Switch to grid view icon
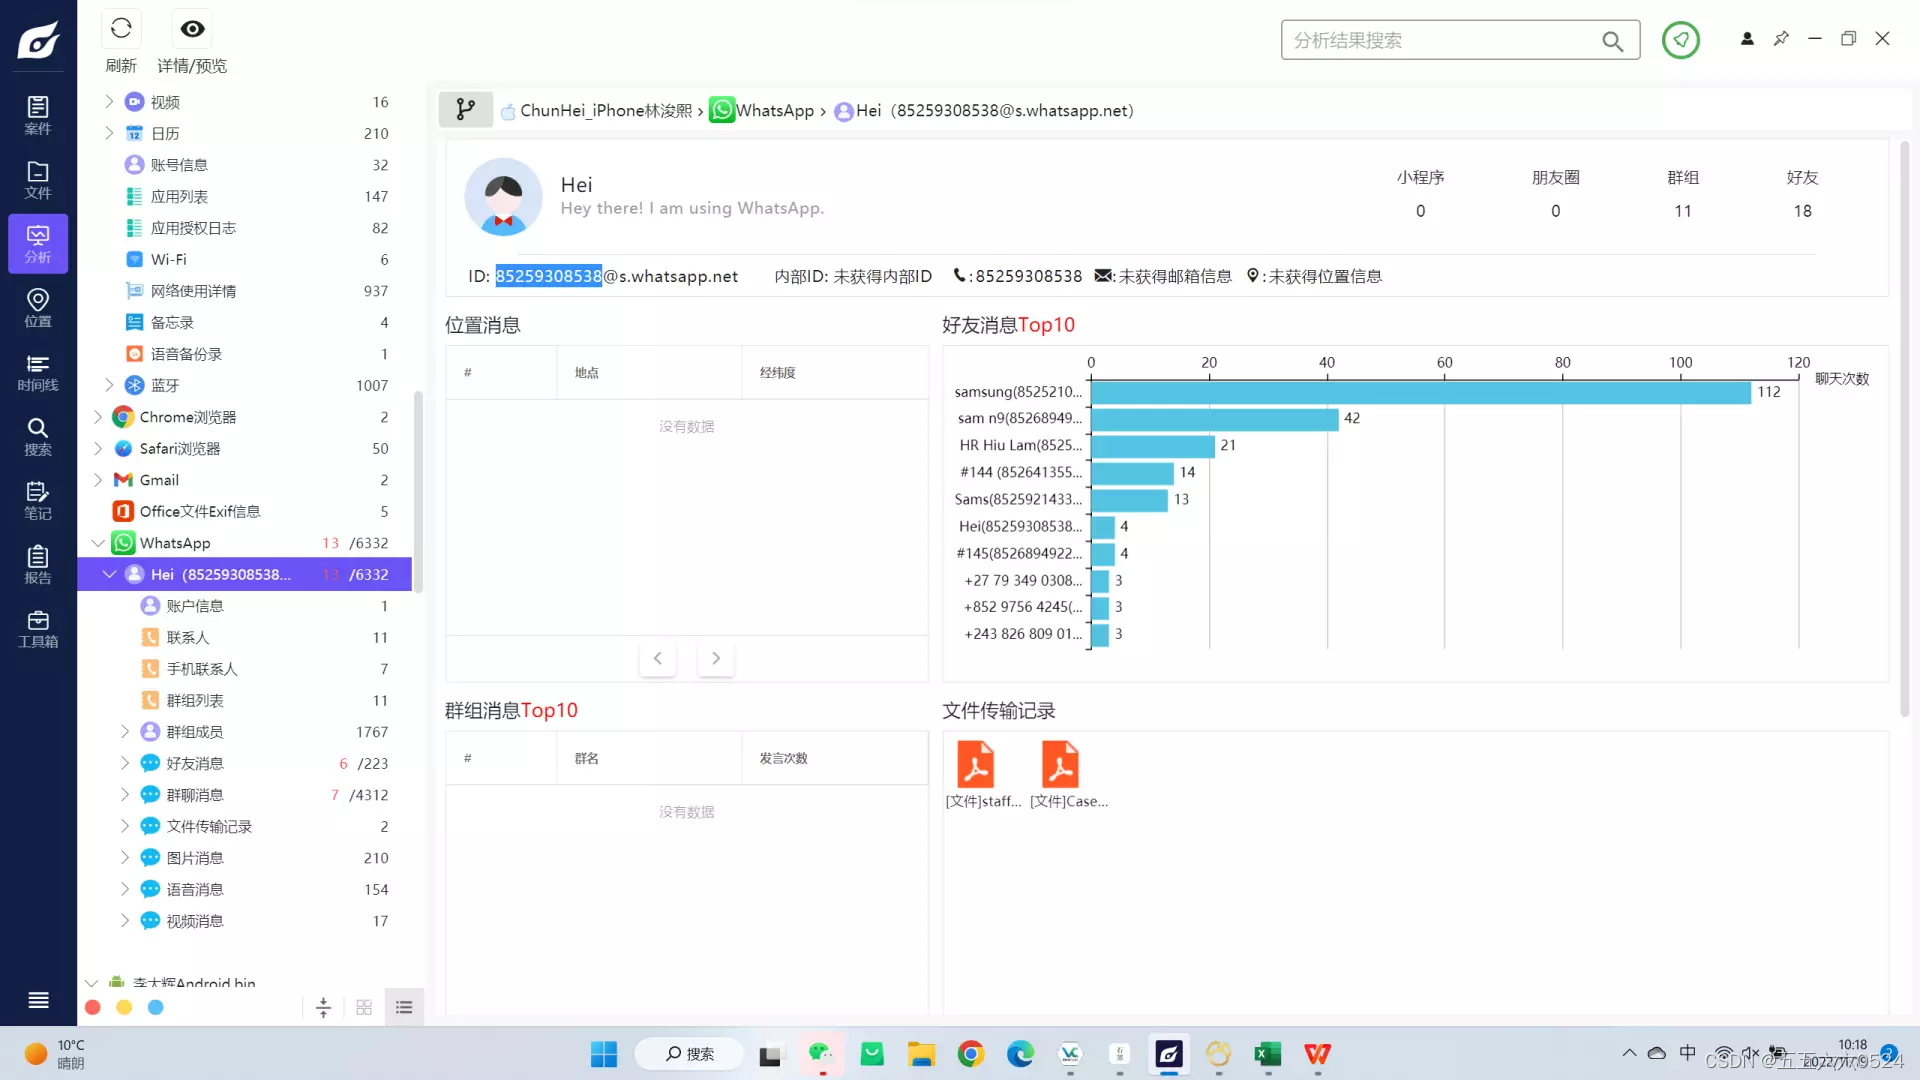 [x=364, y=1007]
